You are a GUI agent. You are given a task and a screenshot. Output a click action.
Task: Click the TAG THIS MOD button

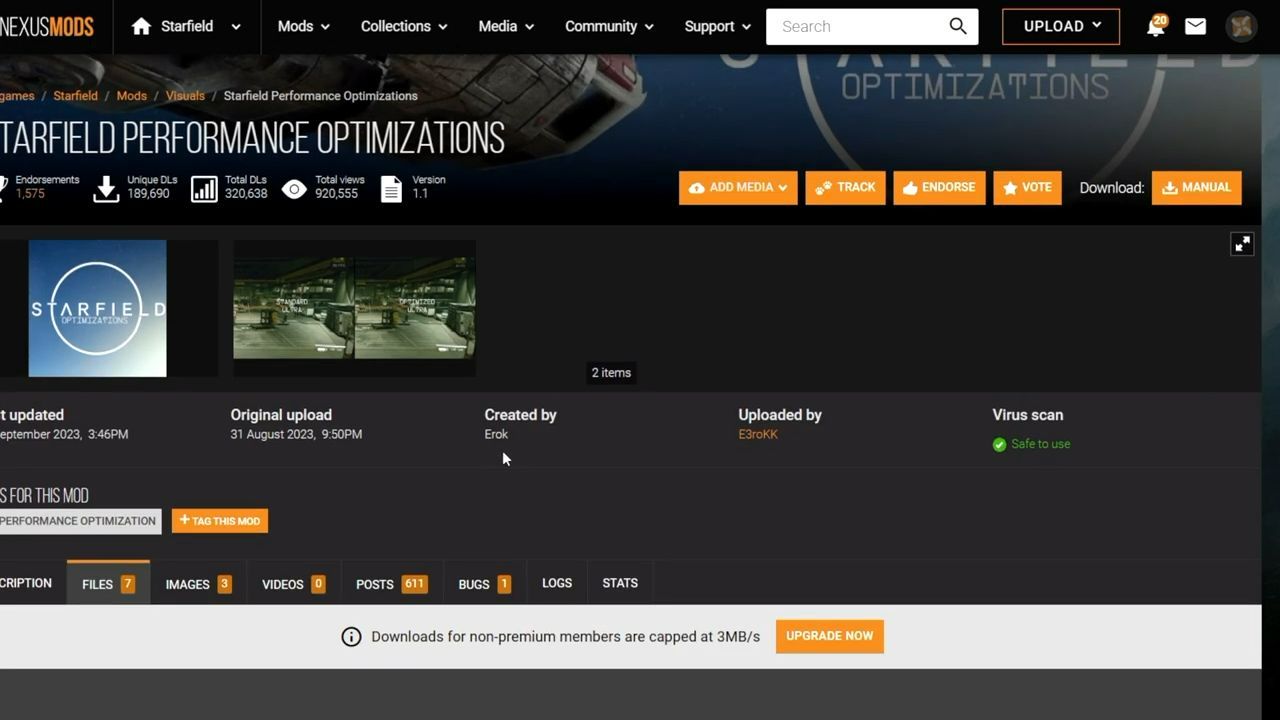tap(220, 521)
